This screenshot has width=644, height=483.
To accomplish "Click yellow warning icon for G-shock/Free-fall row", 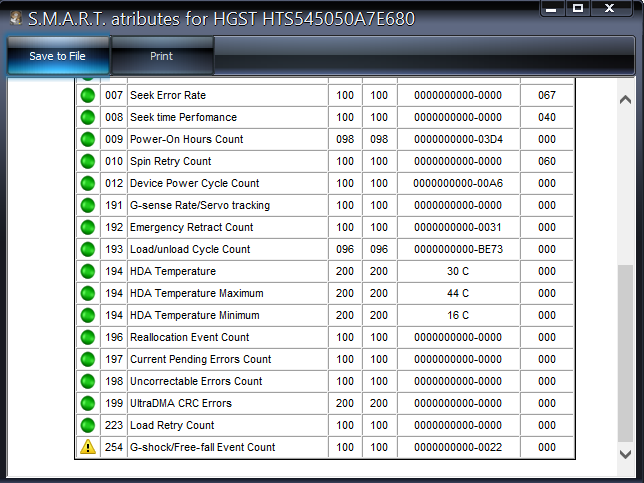I will [88, 447].
